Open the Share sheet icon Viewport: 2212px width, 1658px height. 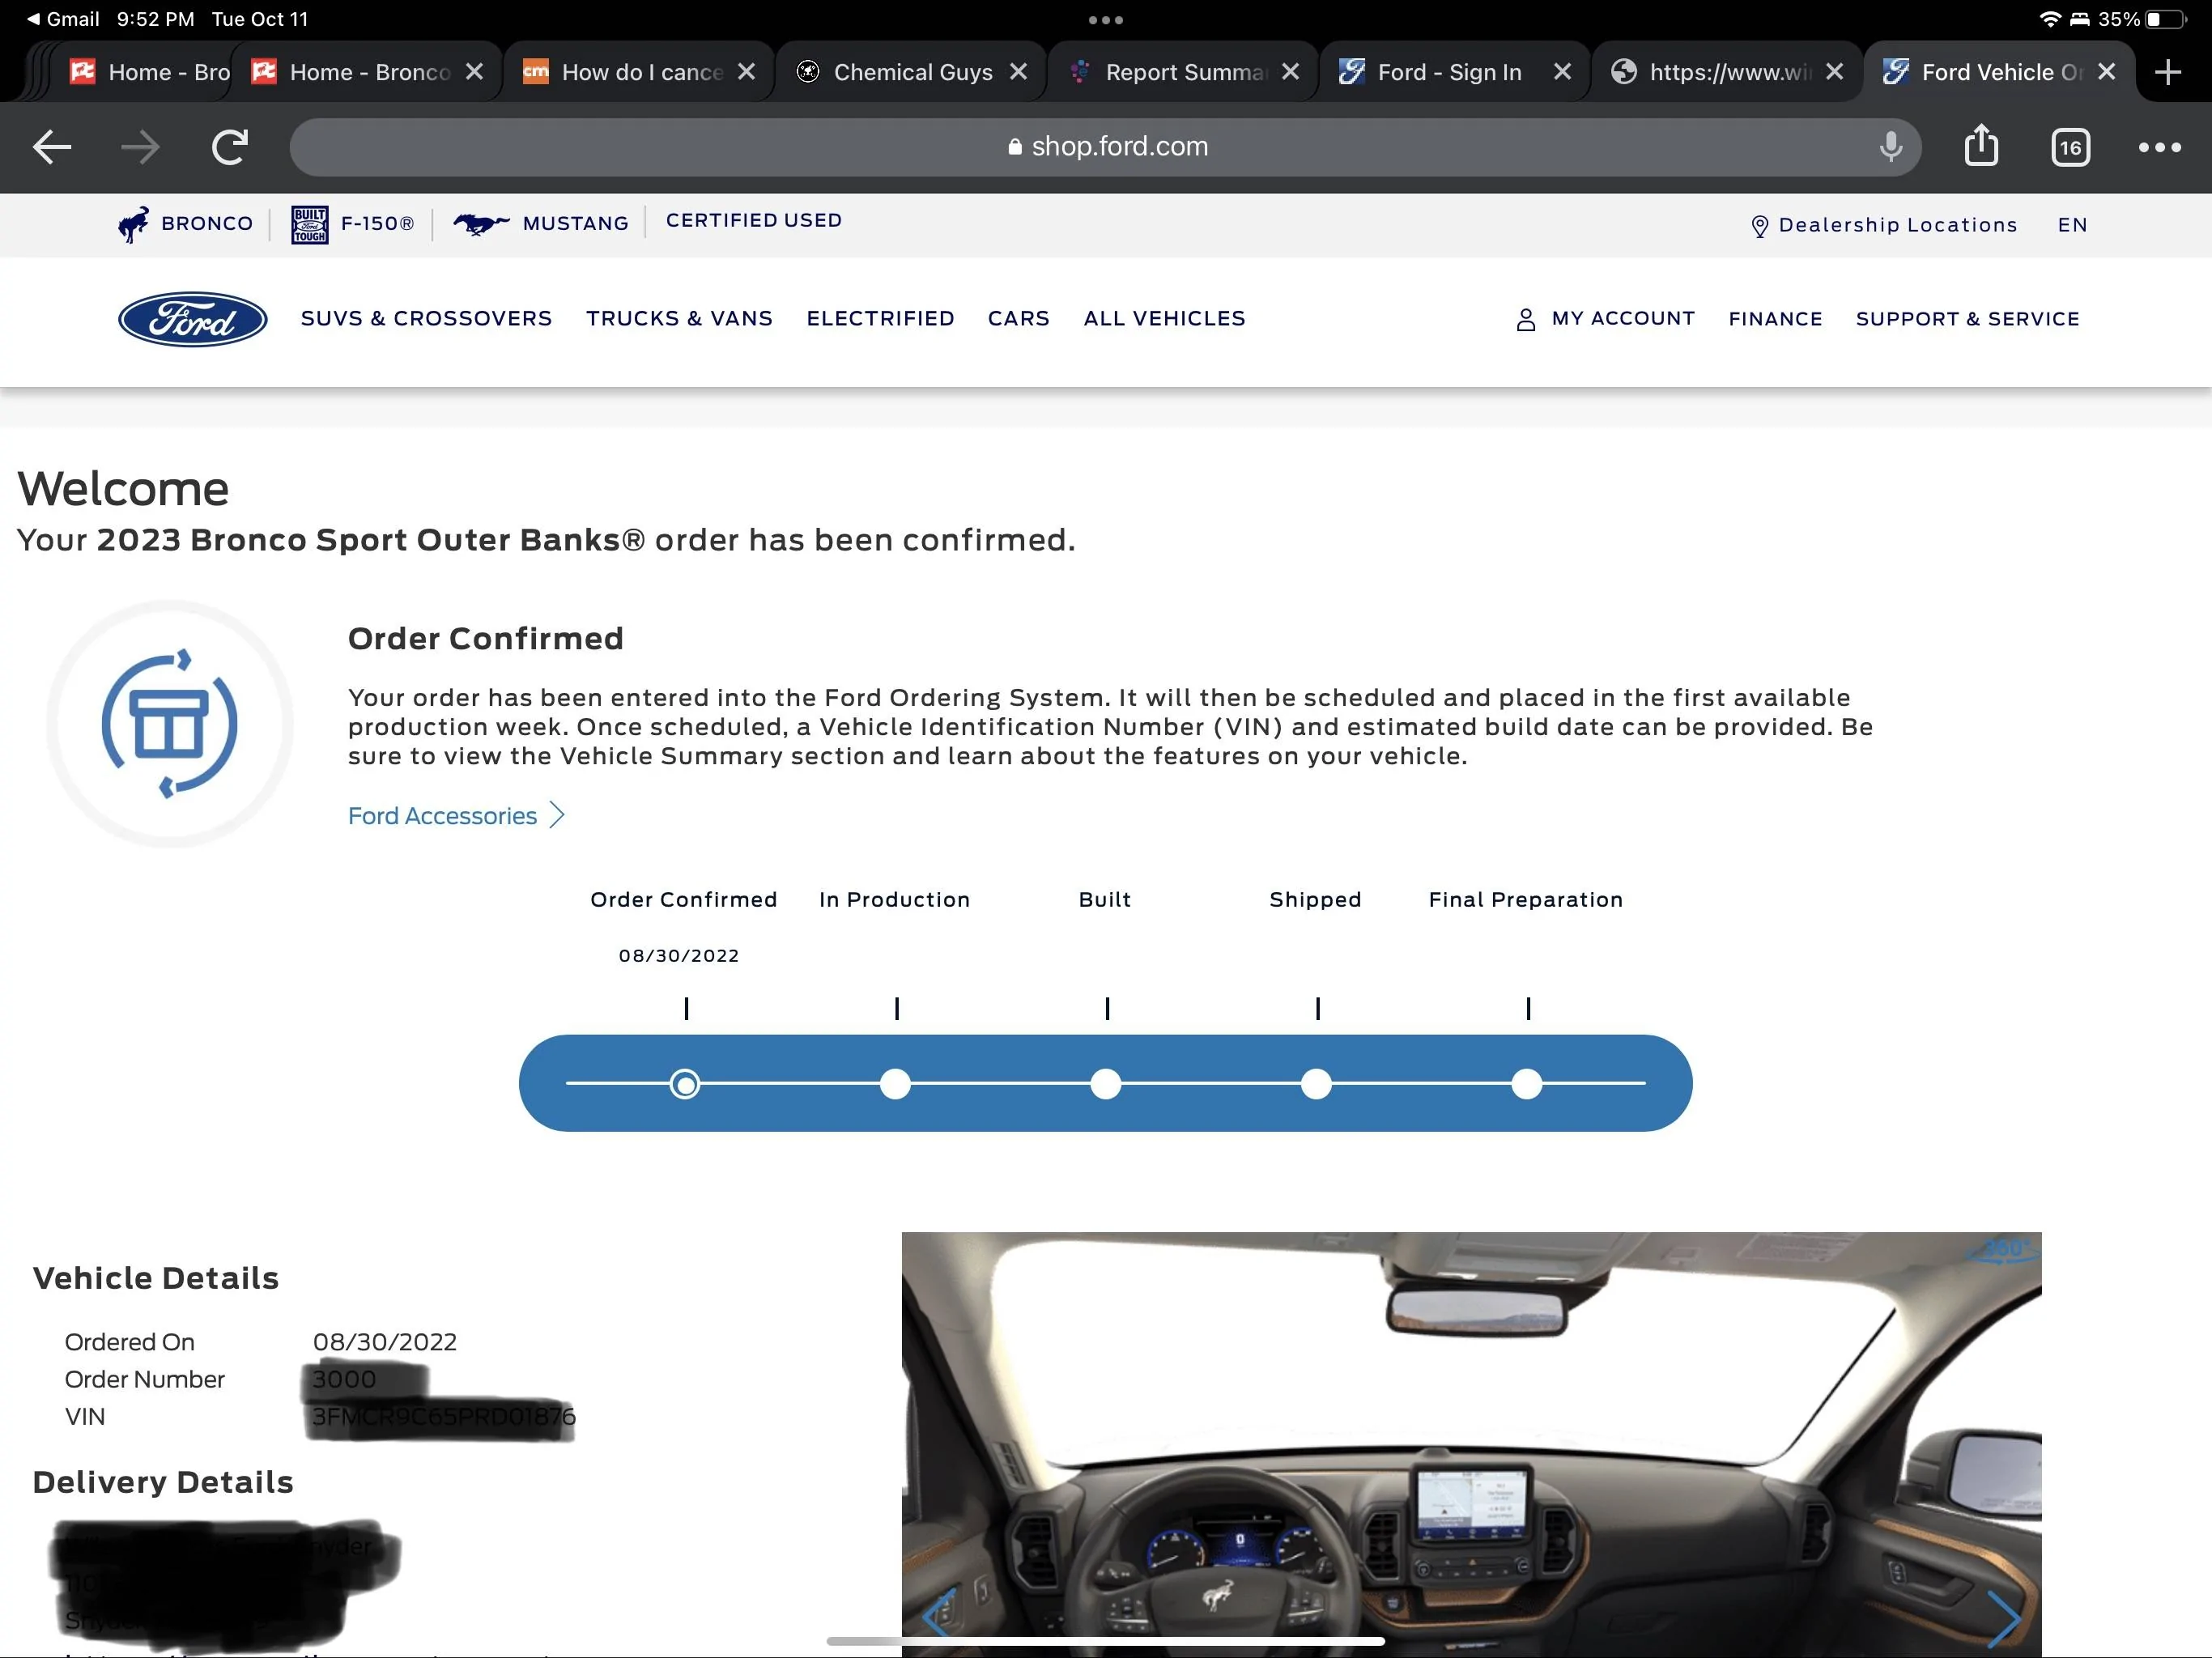coord(1982,146)
